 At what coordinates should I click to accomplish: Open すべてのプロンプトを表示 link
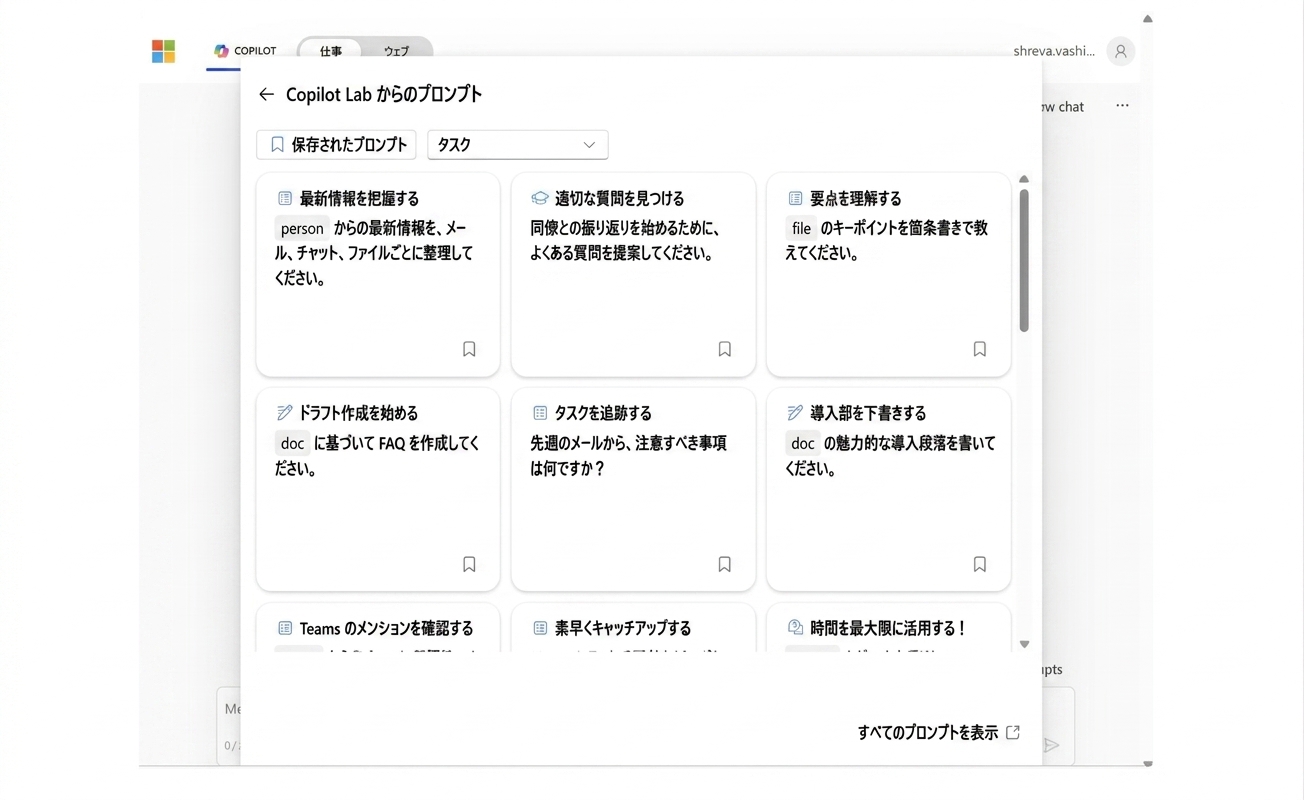pos(928,732)
